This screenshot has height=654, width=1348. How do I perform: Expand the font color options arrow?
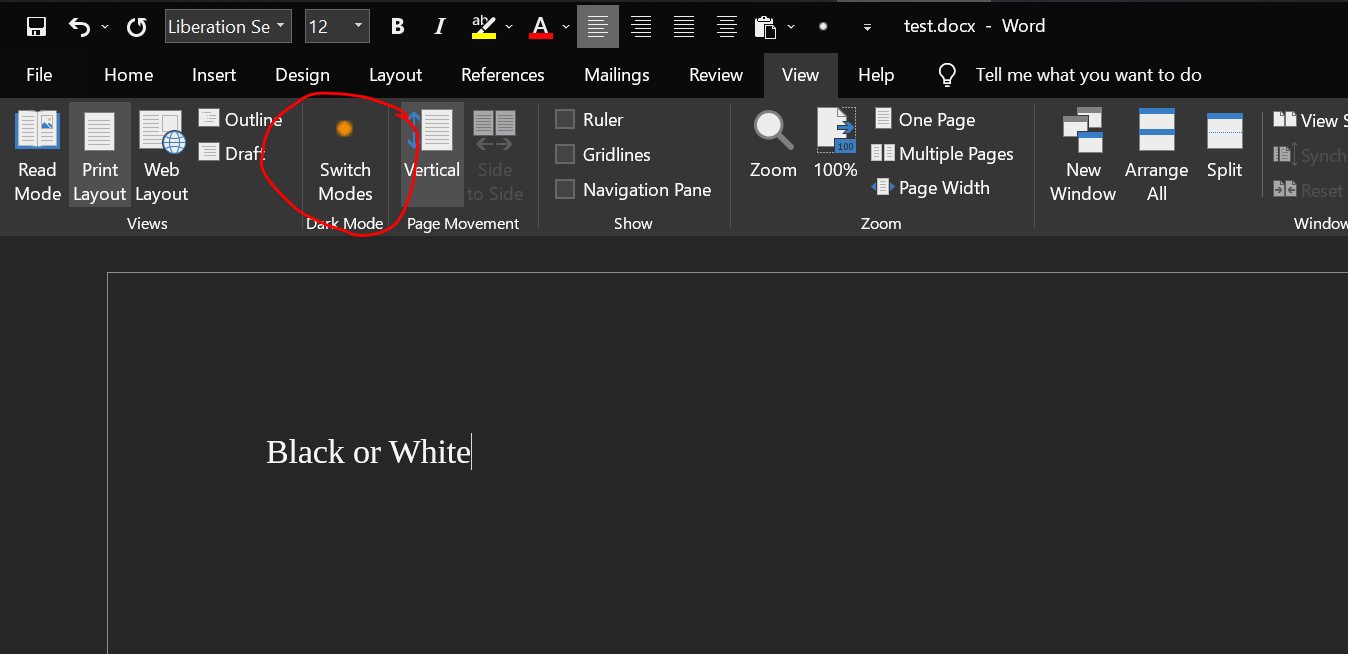(x=566, y=27)
